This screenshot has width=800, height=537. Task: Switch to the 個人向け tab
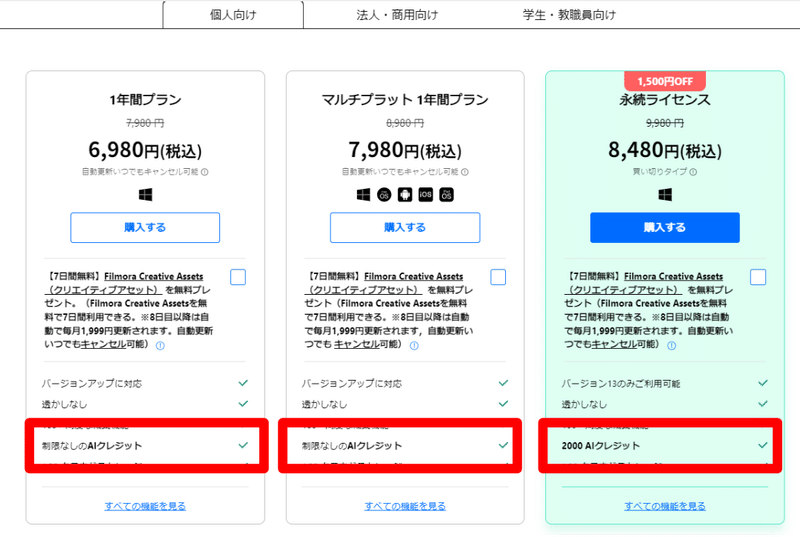(233, 15)
